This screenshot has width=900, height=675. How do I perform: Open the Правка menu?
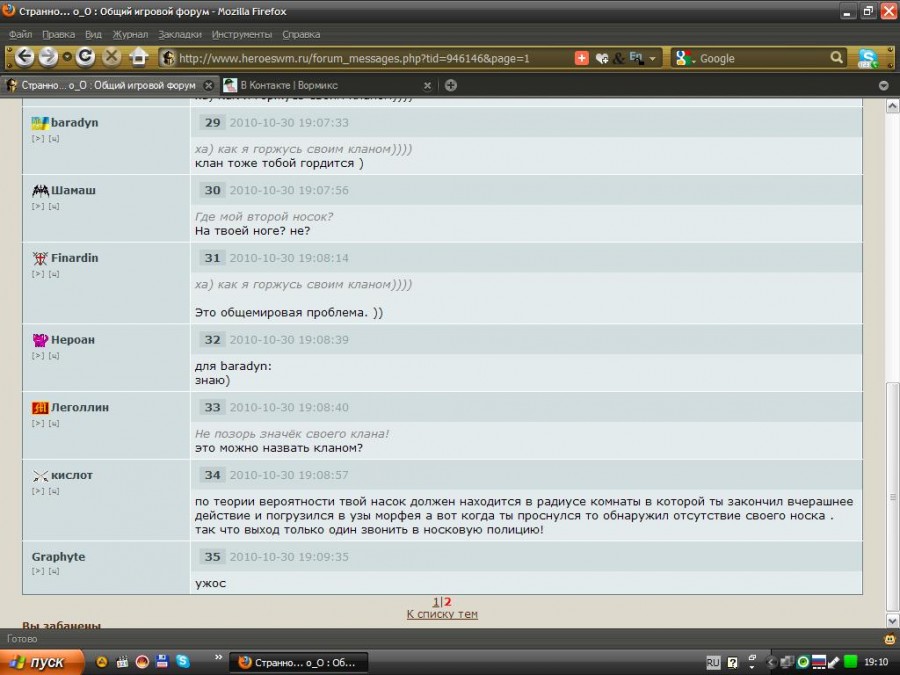click(59, 34)
